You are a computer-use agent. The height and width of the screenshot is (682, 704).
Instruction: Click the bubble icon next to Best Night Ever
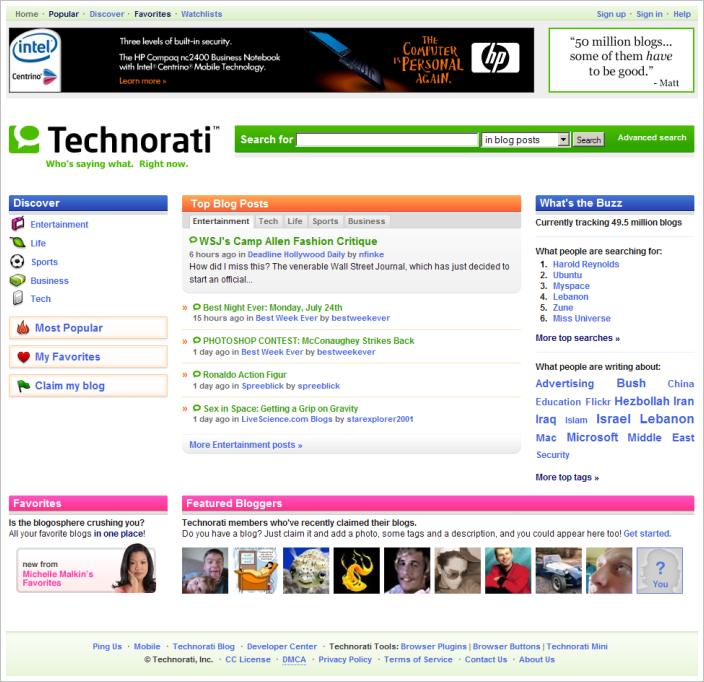click(197, 307)
